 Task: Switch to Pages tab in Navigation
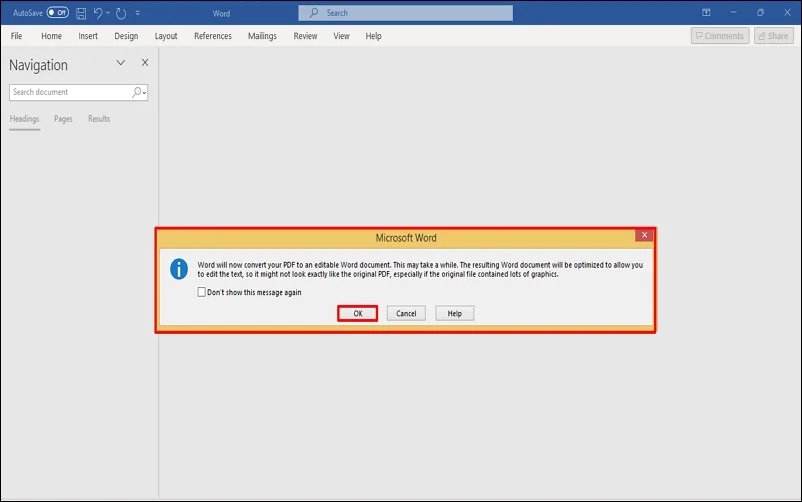pos(63,119)
